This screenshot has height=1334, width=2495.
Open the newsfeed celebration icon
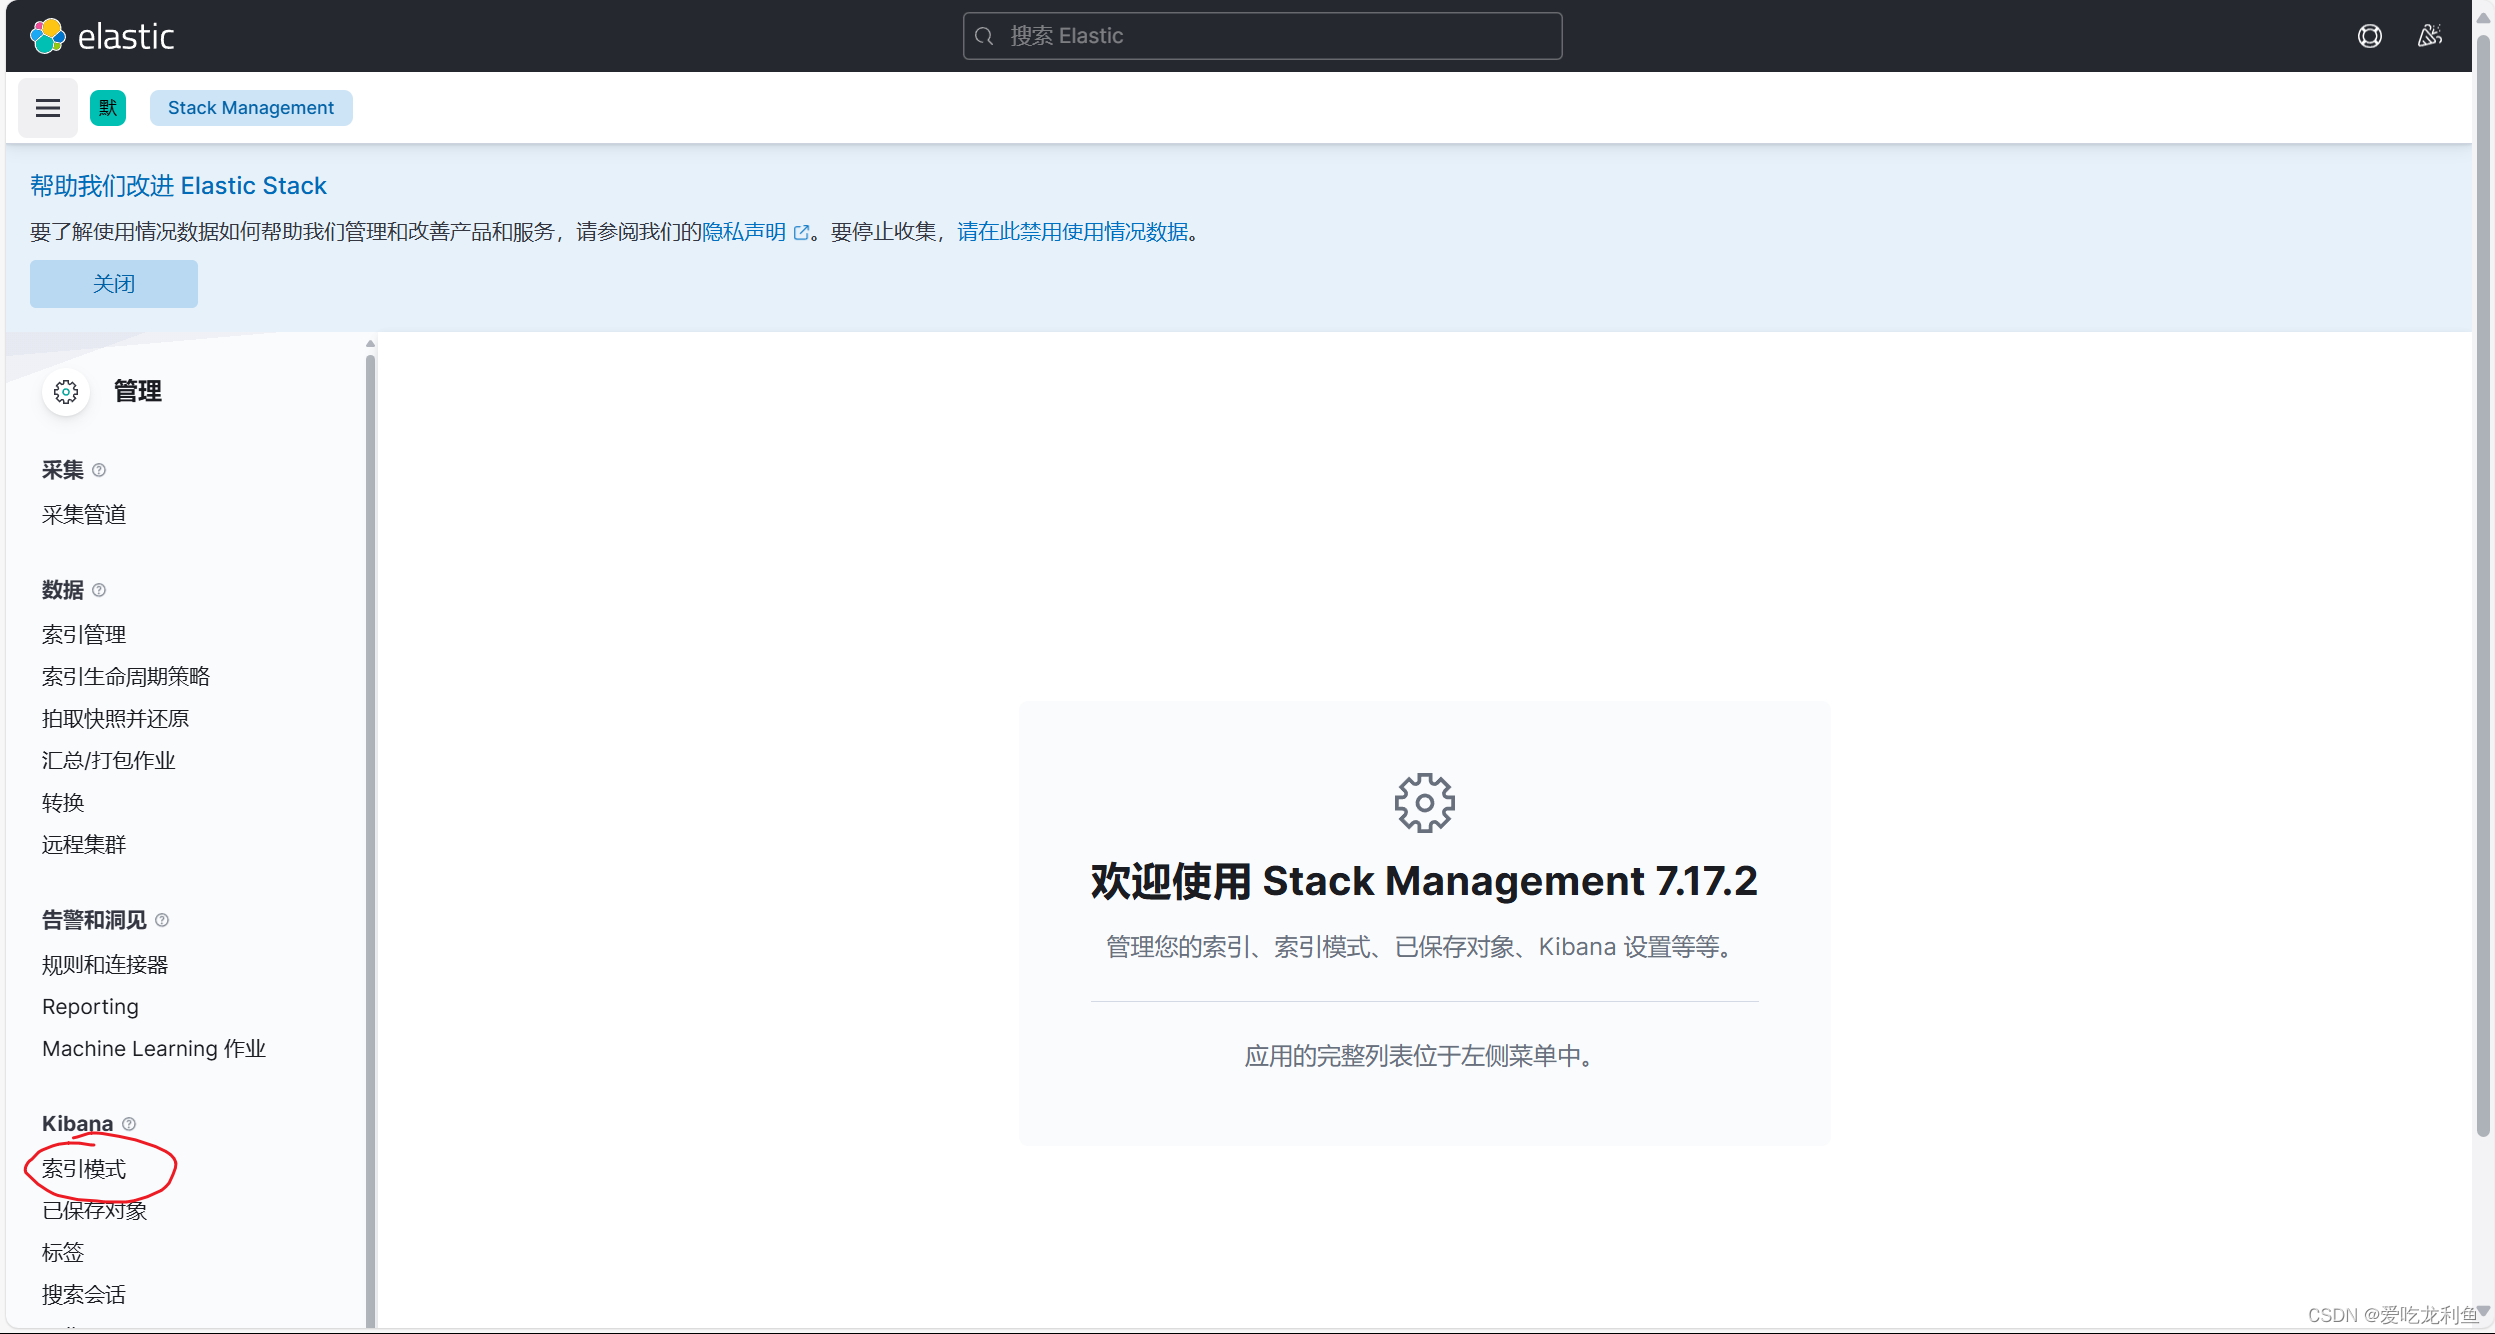2430,36
